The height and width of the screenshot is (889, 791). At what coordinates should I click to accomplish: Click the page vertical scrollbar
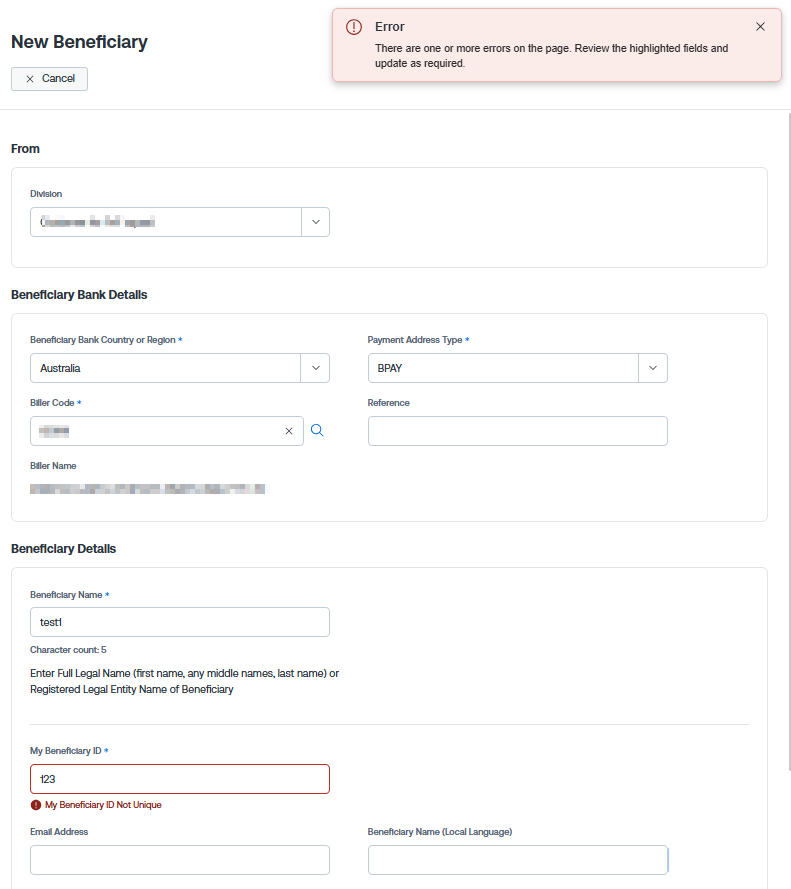789,442
